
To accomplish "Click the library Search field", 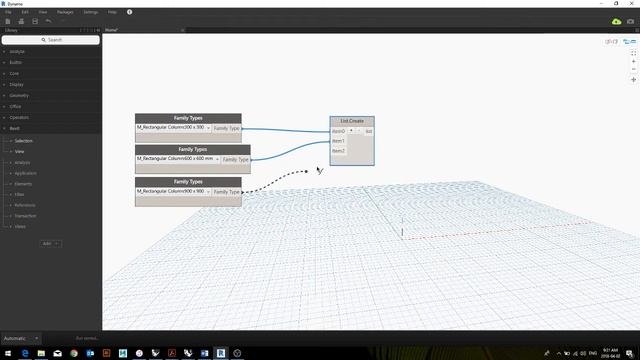I will [51, 40].
